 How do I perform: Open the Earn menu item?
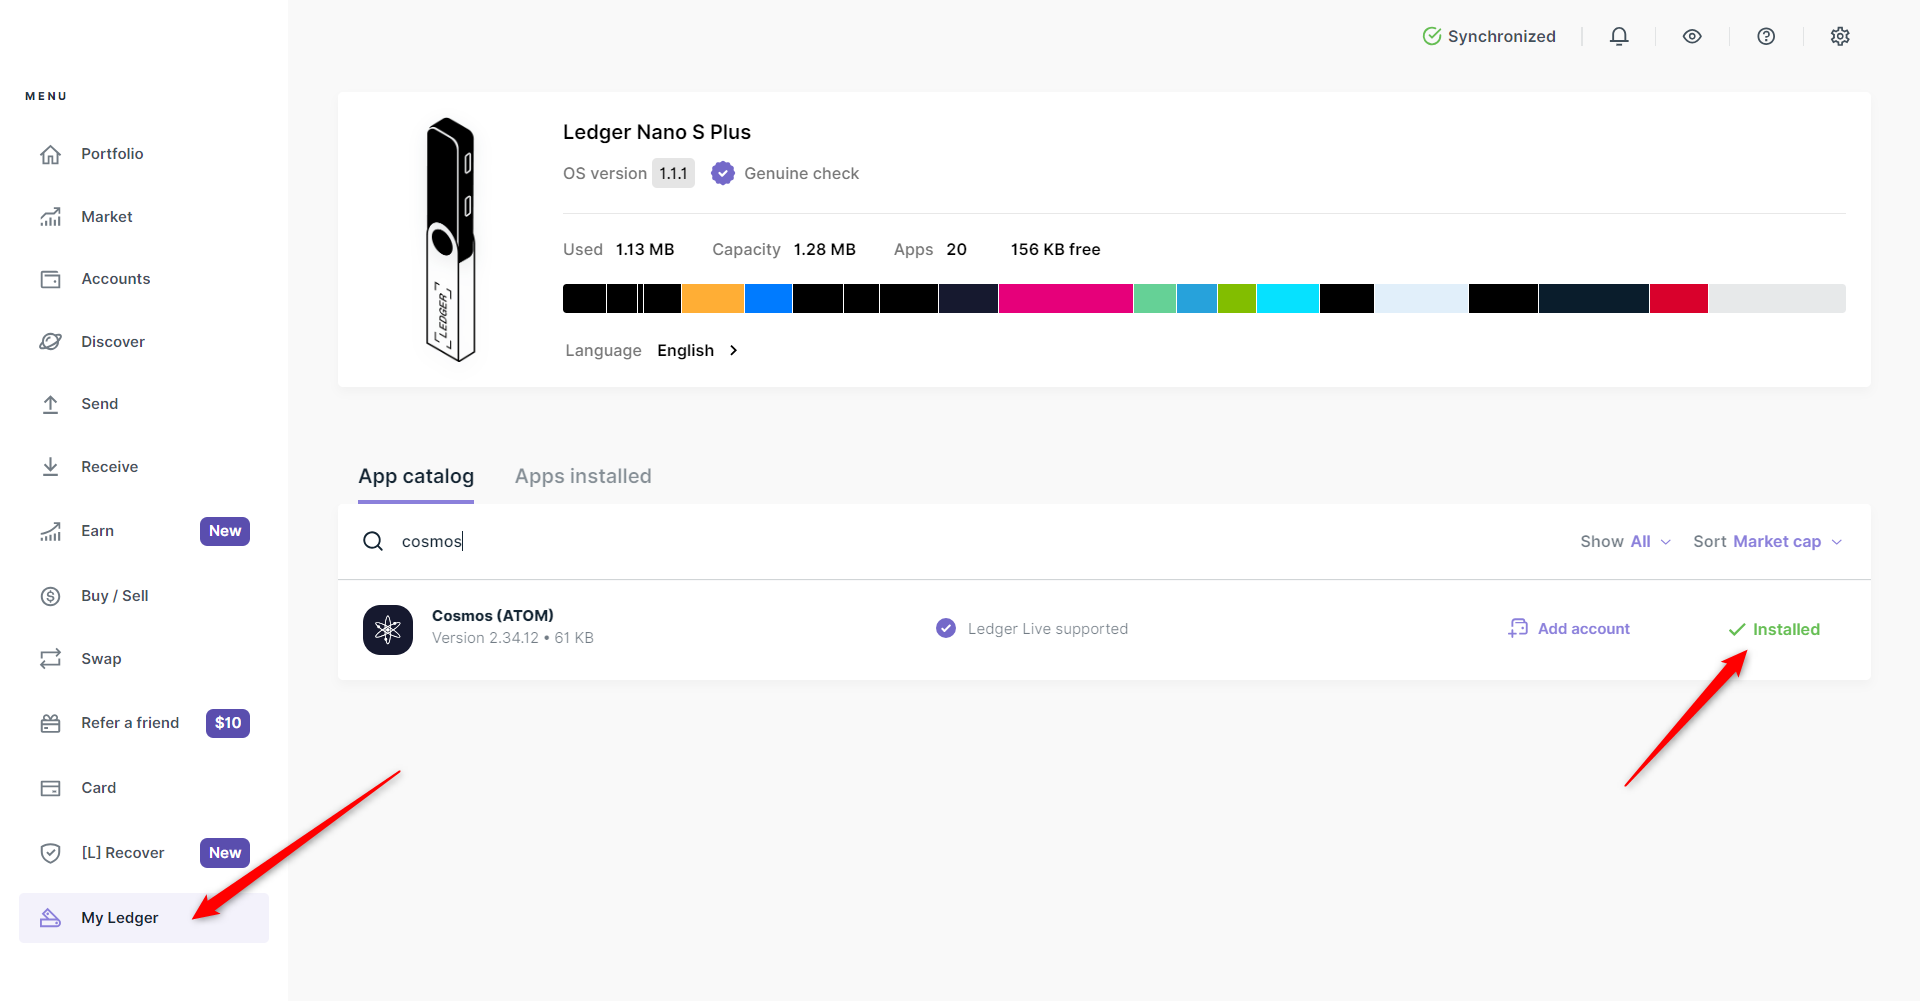(x=98, y=531)
